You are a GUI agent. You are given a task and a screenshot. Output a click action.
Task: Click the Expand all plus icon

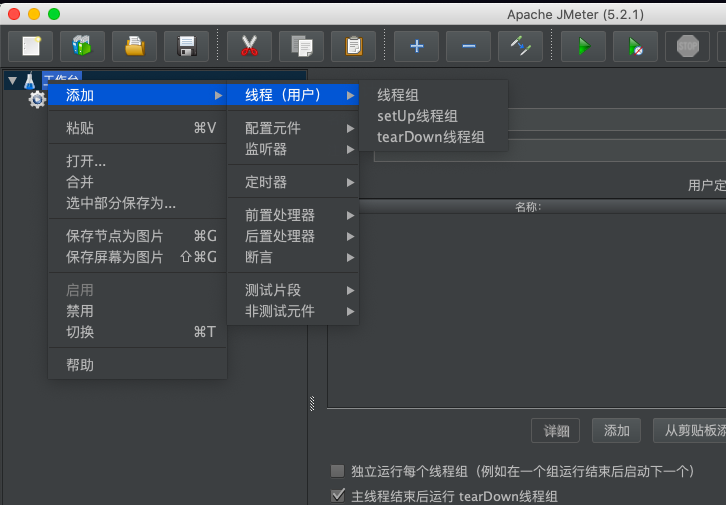pos(416,46)
